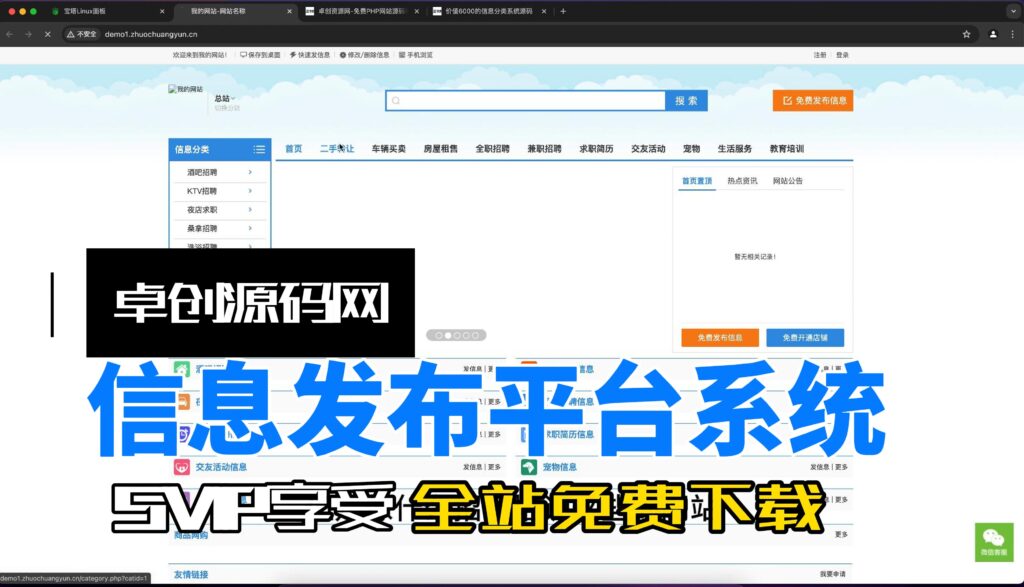The height and width of the screenshot is (587, 1024).
Task: Expand the 桑拿招聘 category chevron
Action: pyautogui.click(x=250, y=229)
